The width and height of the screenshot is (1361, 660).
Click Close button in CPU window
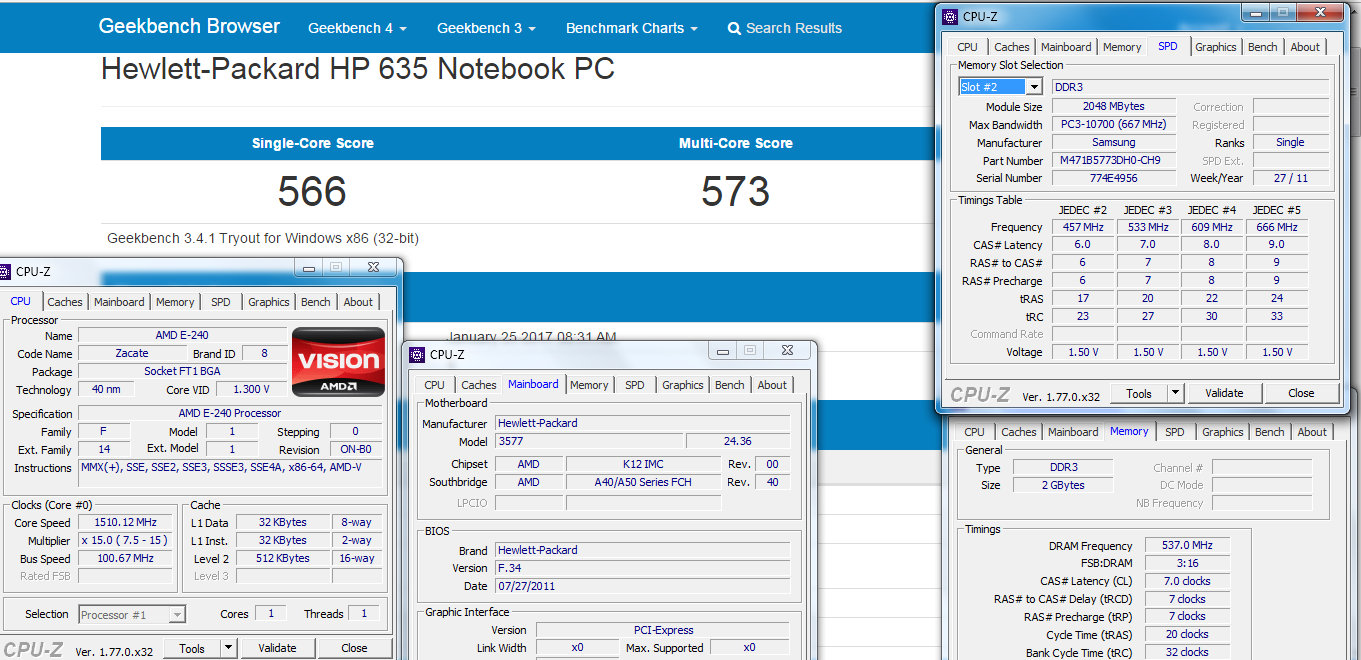[x=354, y=648]
